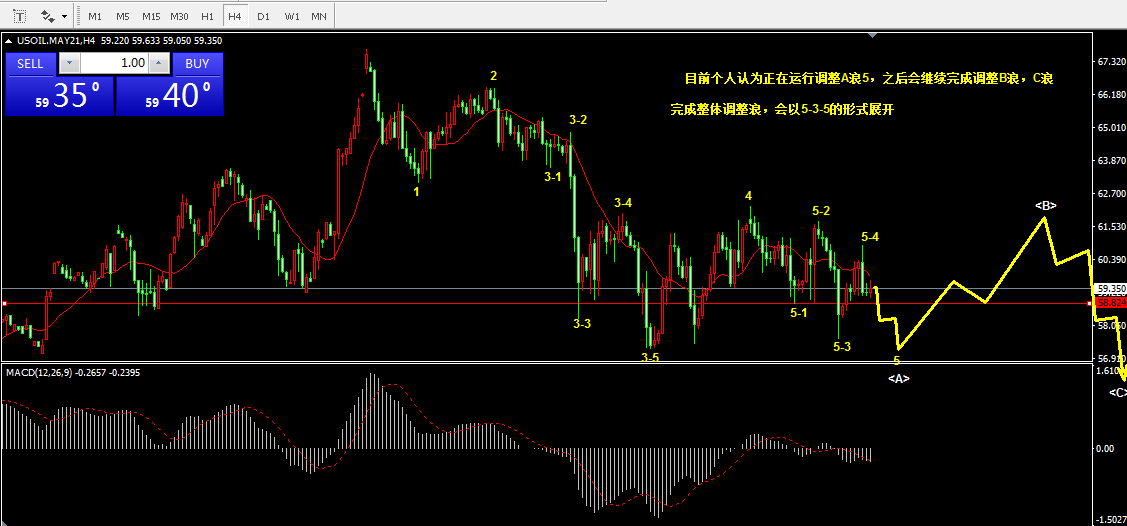
Task: Click the 60.390 price scale value
Action: coord(1110,259)
